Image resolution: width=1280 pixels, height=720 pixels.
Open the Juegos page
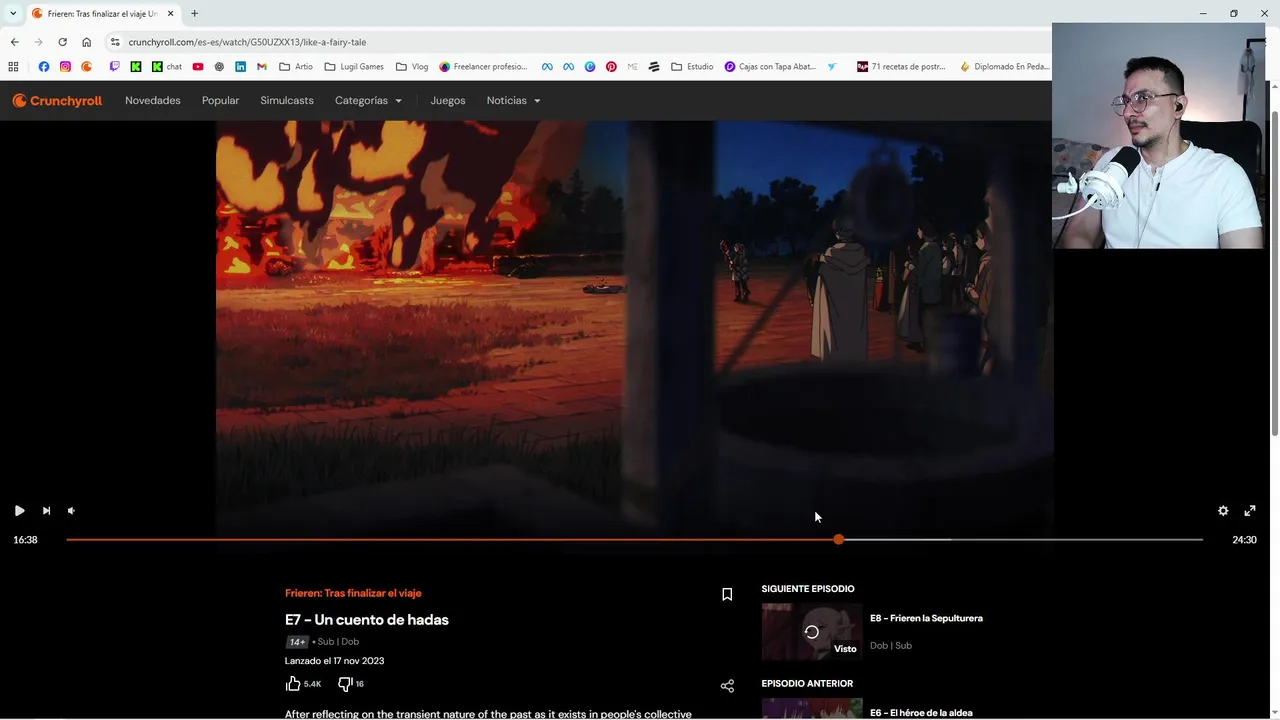[x=448, y=100]
